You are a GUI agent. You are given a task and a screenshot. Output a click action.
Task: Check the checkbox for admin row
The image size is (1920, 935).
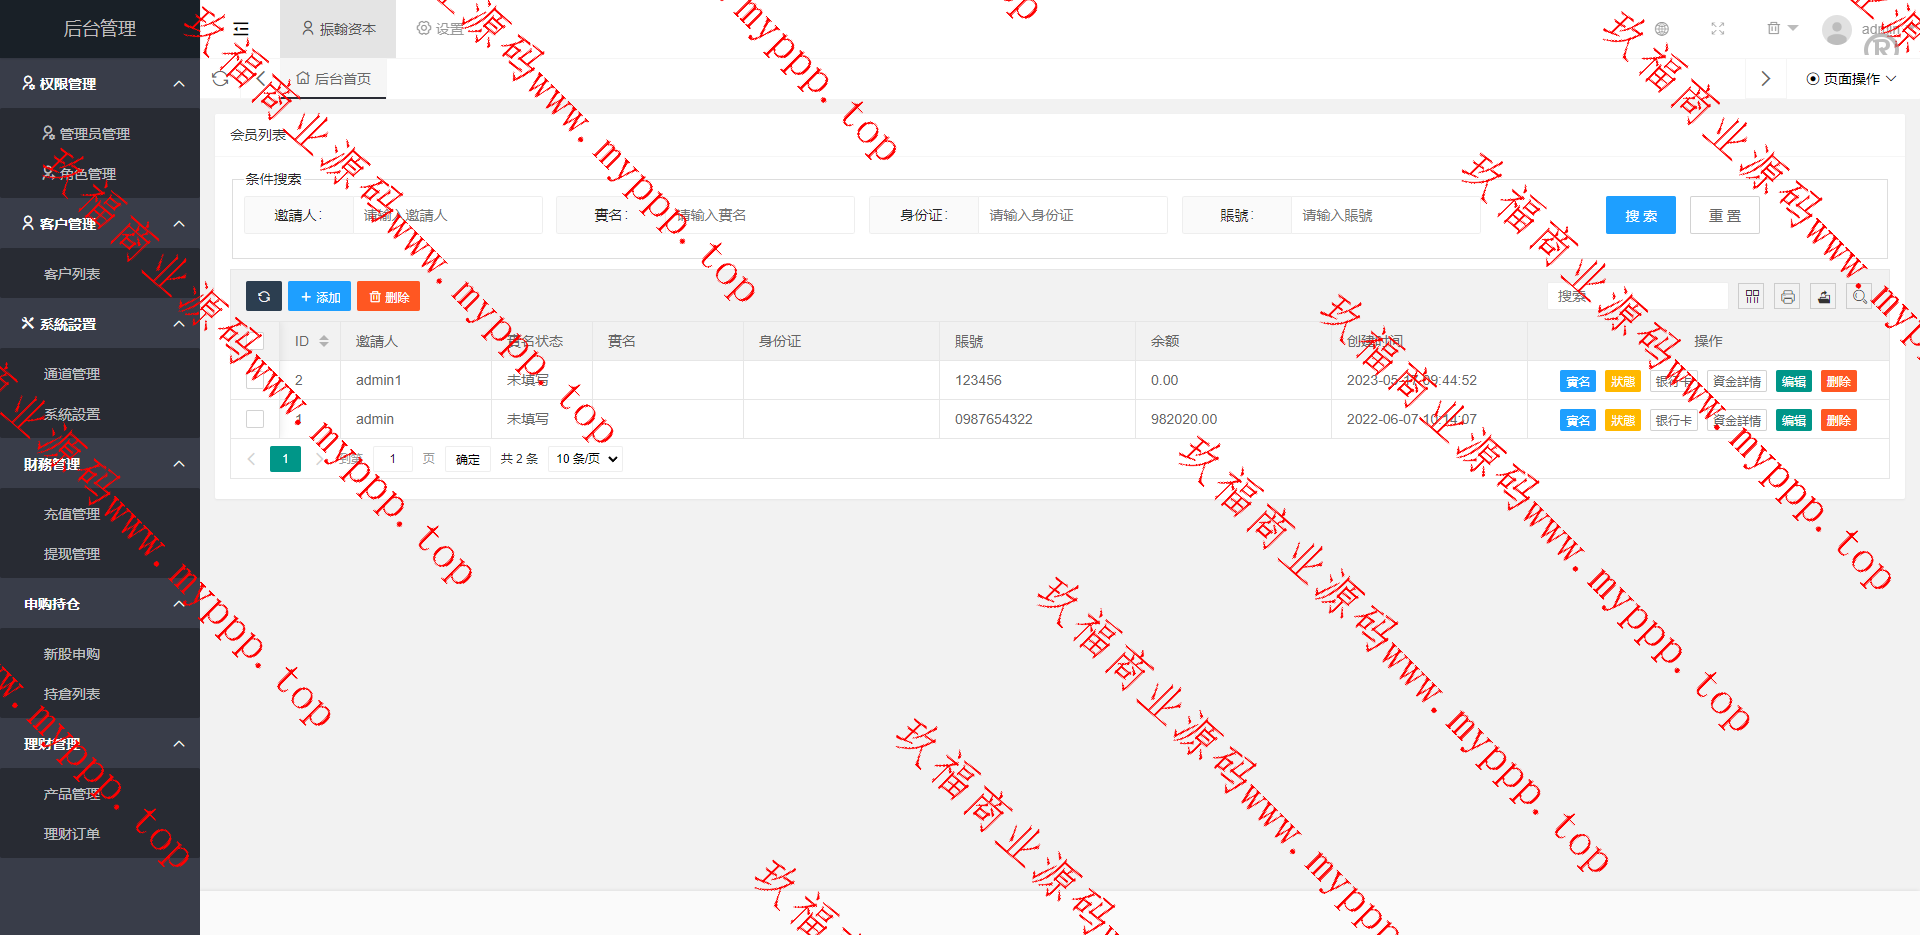click(x=255, y=420)
